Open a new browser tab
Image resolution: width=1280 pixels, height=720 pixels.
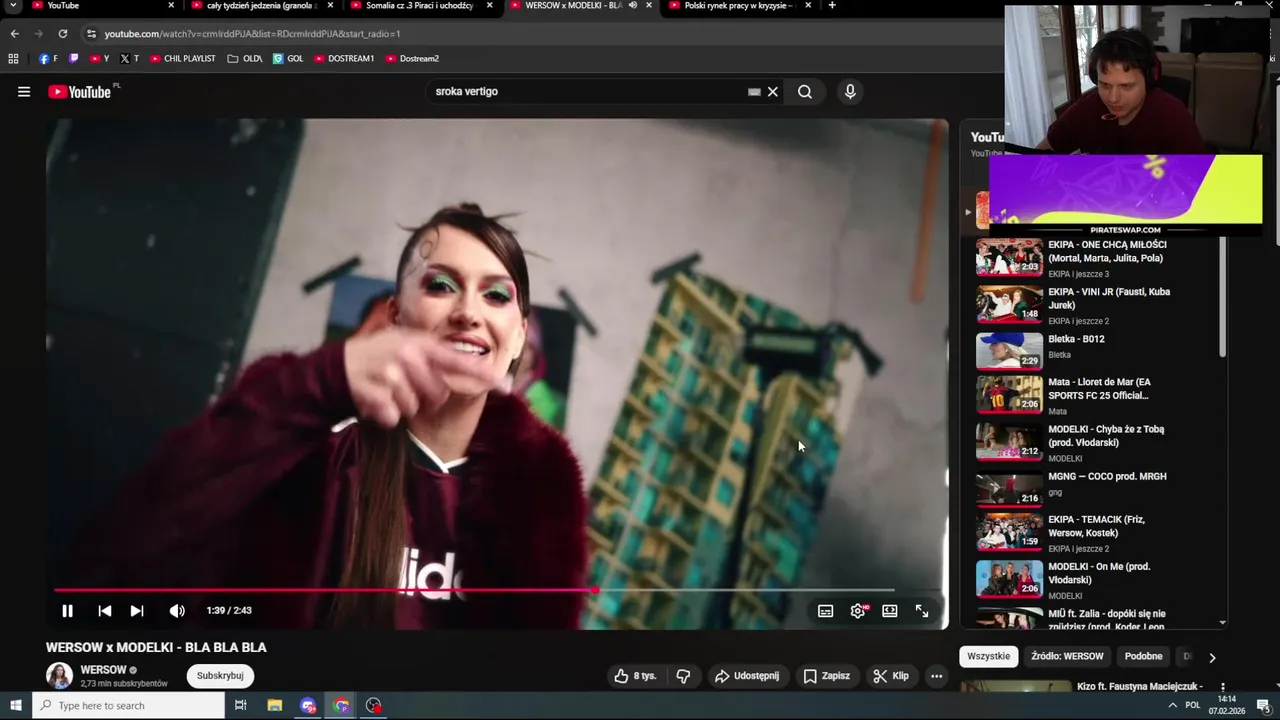832,5
